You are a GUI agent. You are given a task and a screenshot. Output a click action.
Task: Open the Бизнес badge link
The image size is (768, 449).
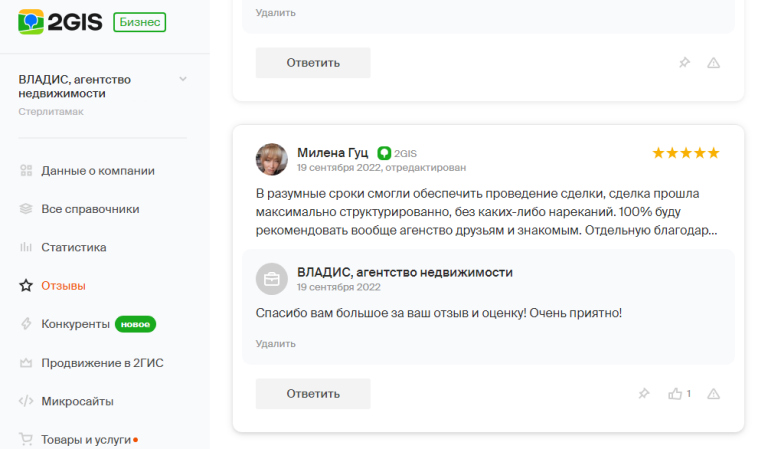[140, 22]
